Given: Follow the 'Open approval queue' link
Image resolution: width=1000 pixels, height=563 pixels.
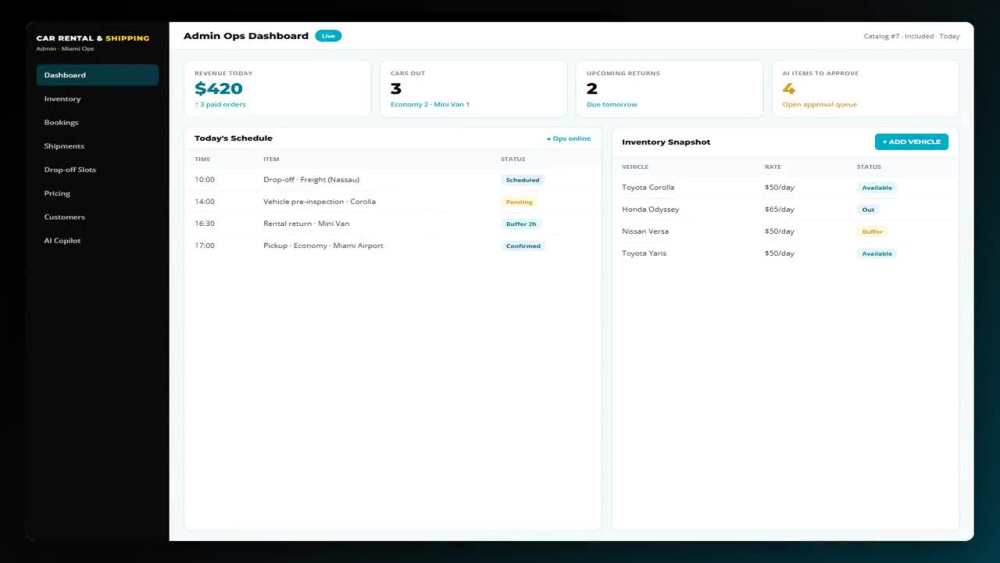Looking at the screenshot, I should pyautogui.click(x=820, y=105).
